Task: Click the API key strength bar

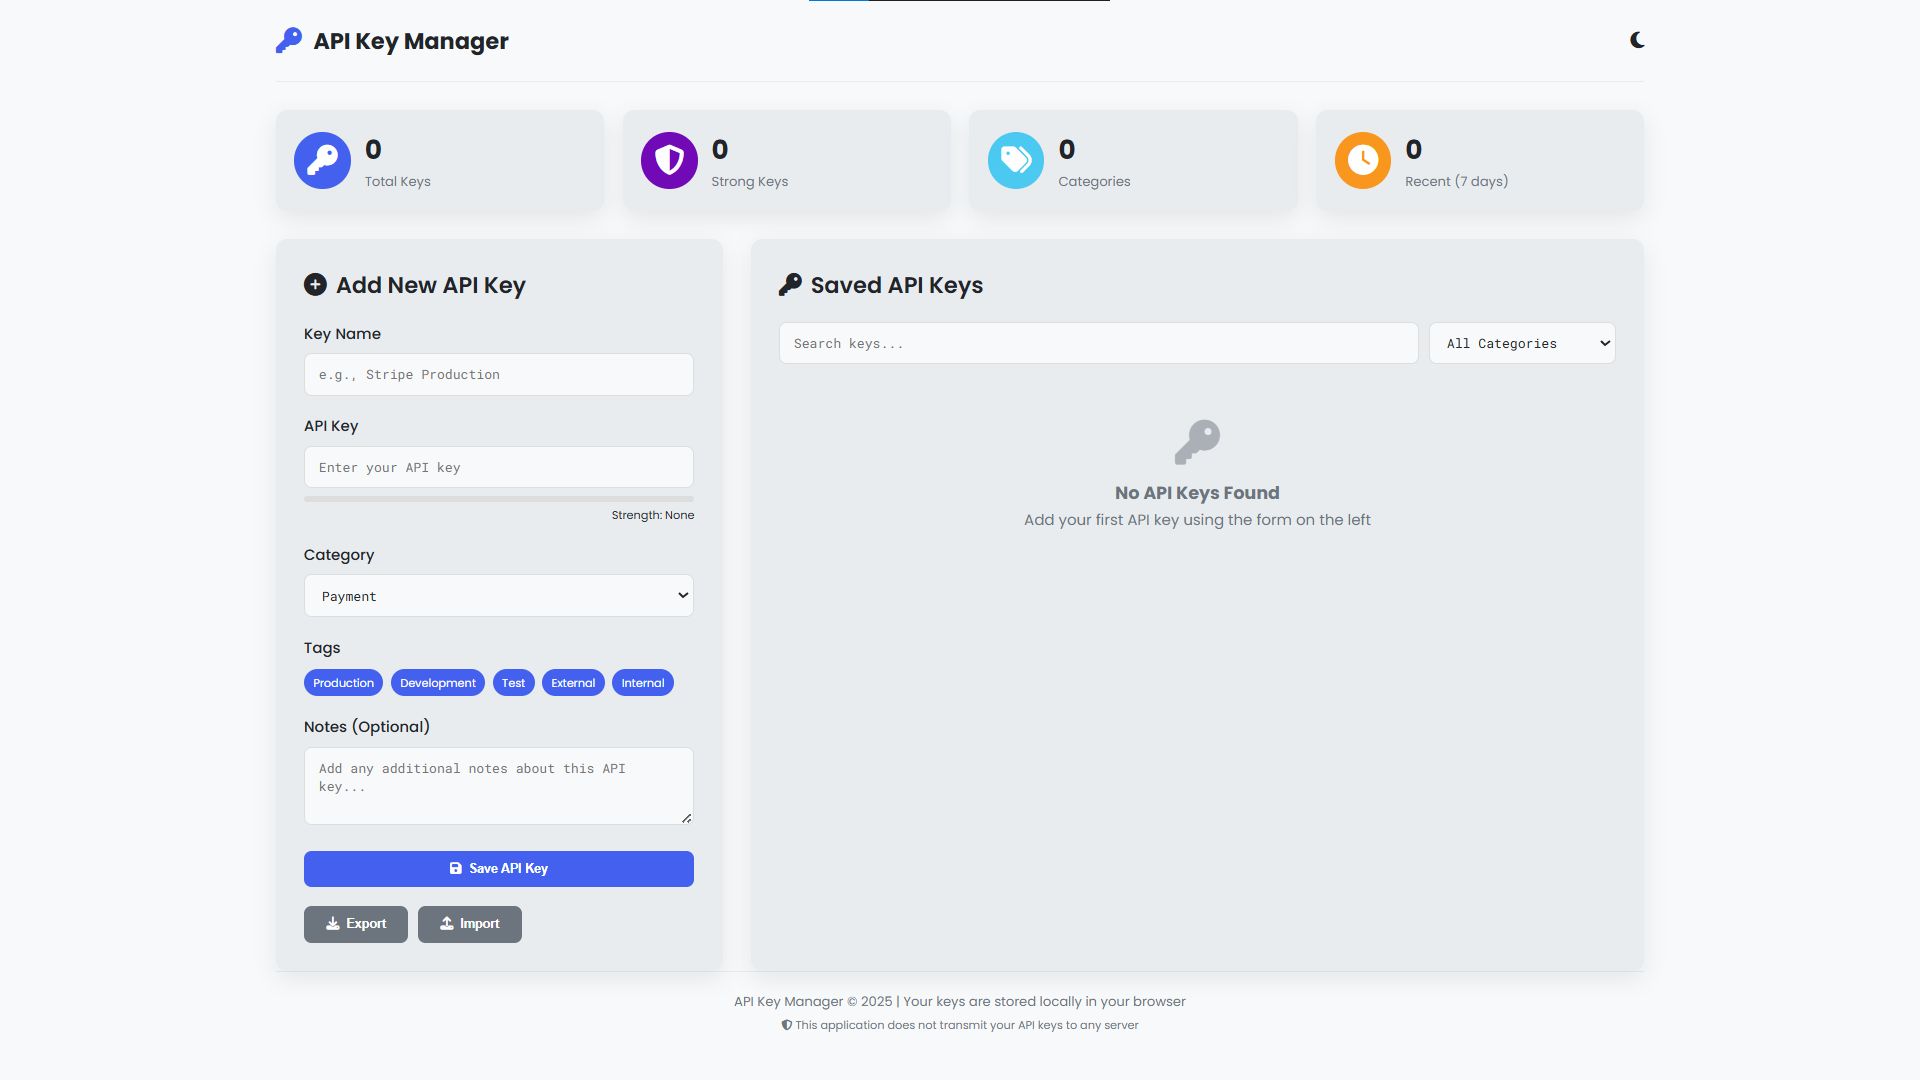Action: [498, 499]
